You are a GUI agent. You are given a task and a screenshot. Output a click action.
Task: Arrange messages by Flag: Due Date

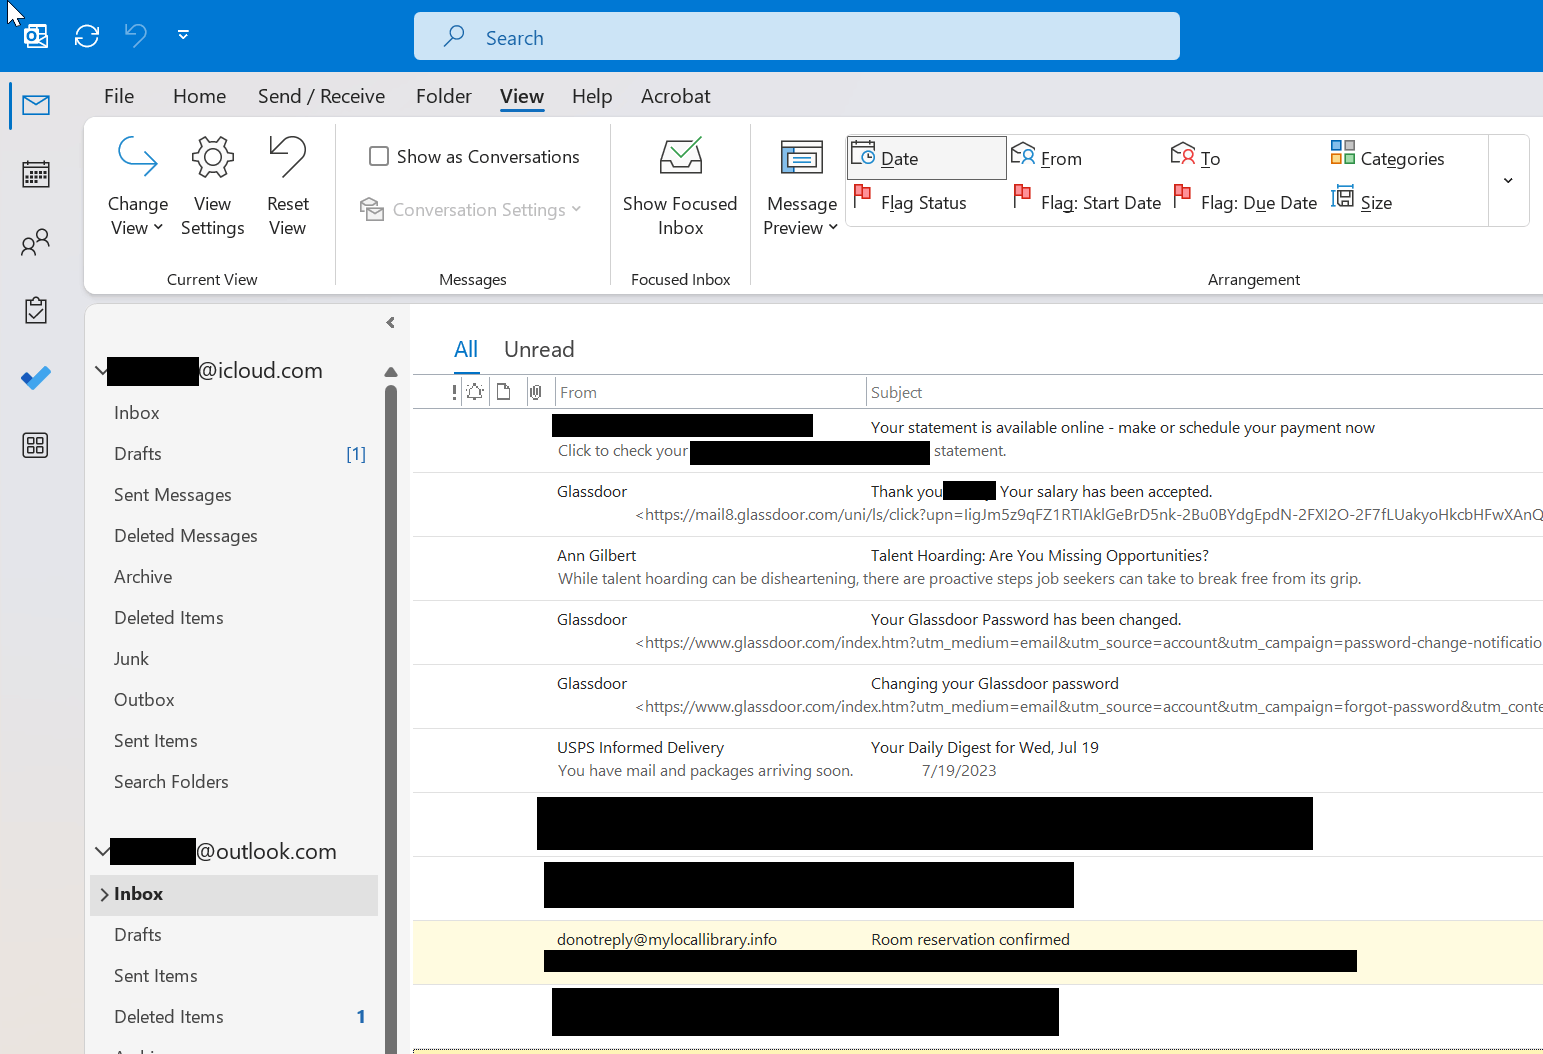[1245, 203]
